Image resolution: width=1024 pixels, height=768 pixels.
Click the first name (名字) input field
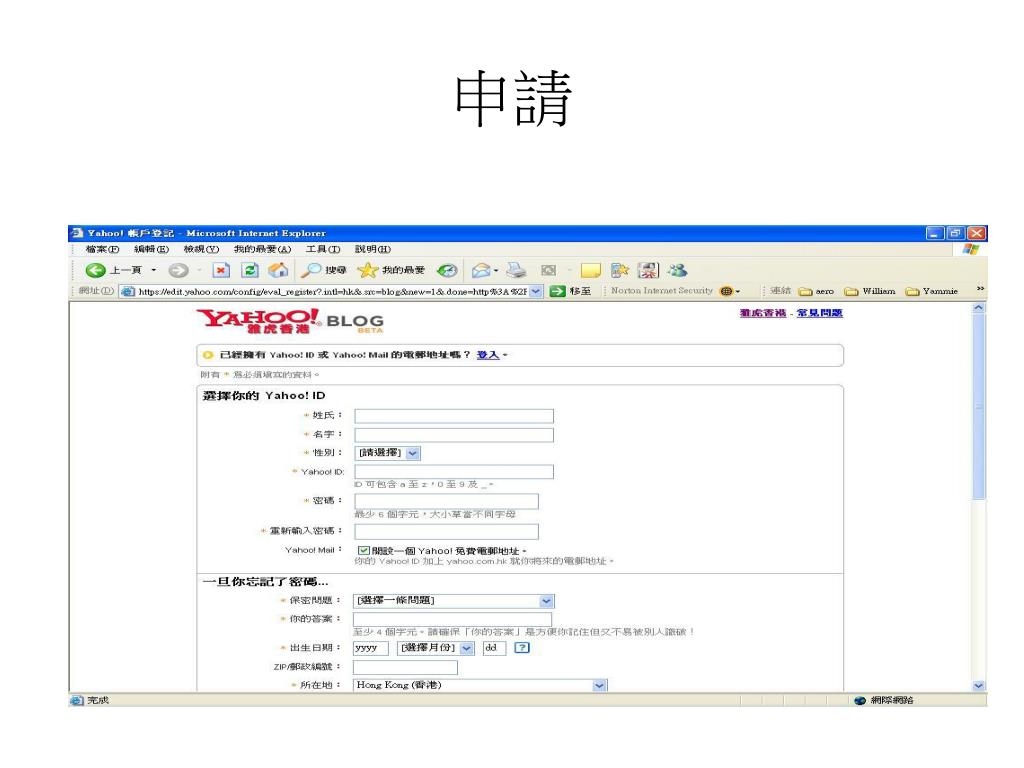pos(454,435)
